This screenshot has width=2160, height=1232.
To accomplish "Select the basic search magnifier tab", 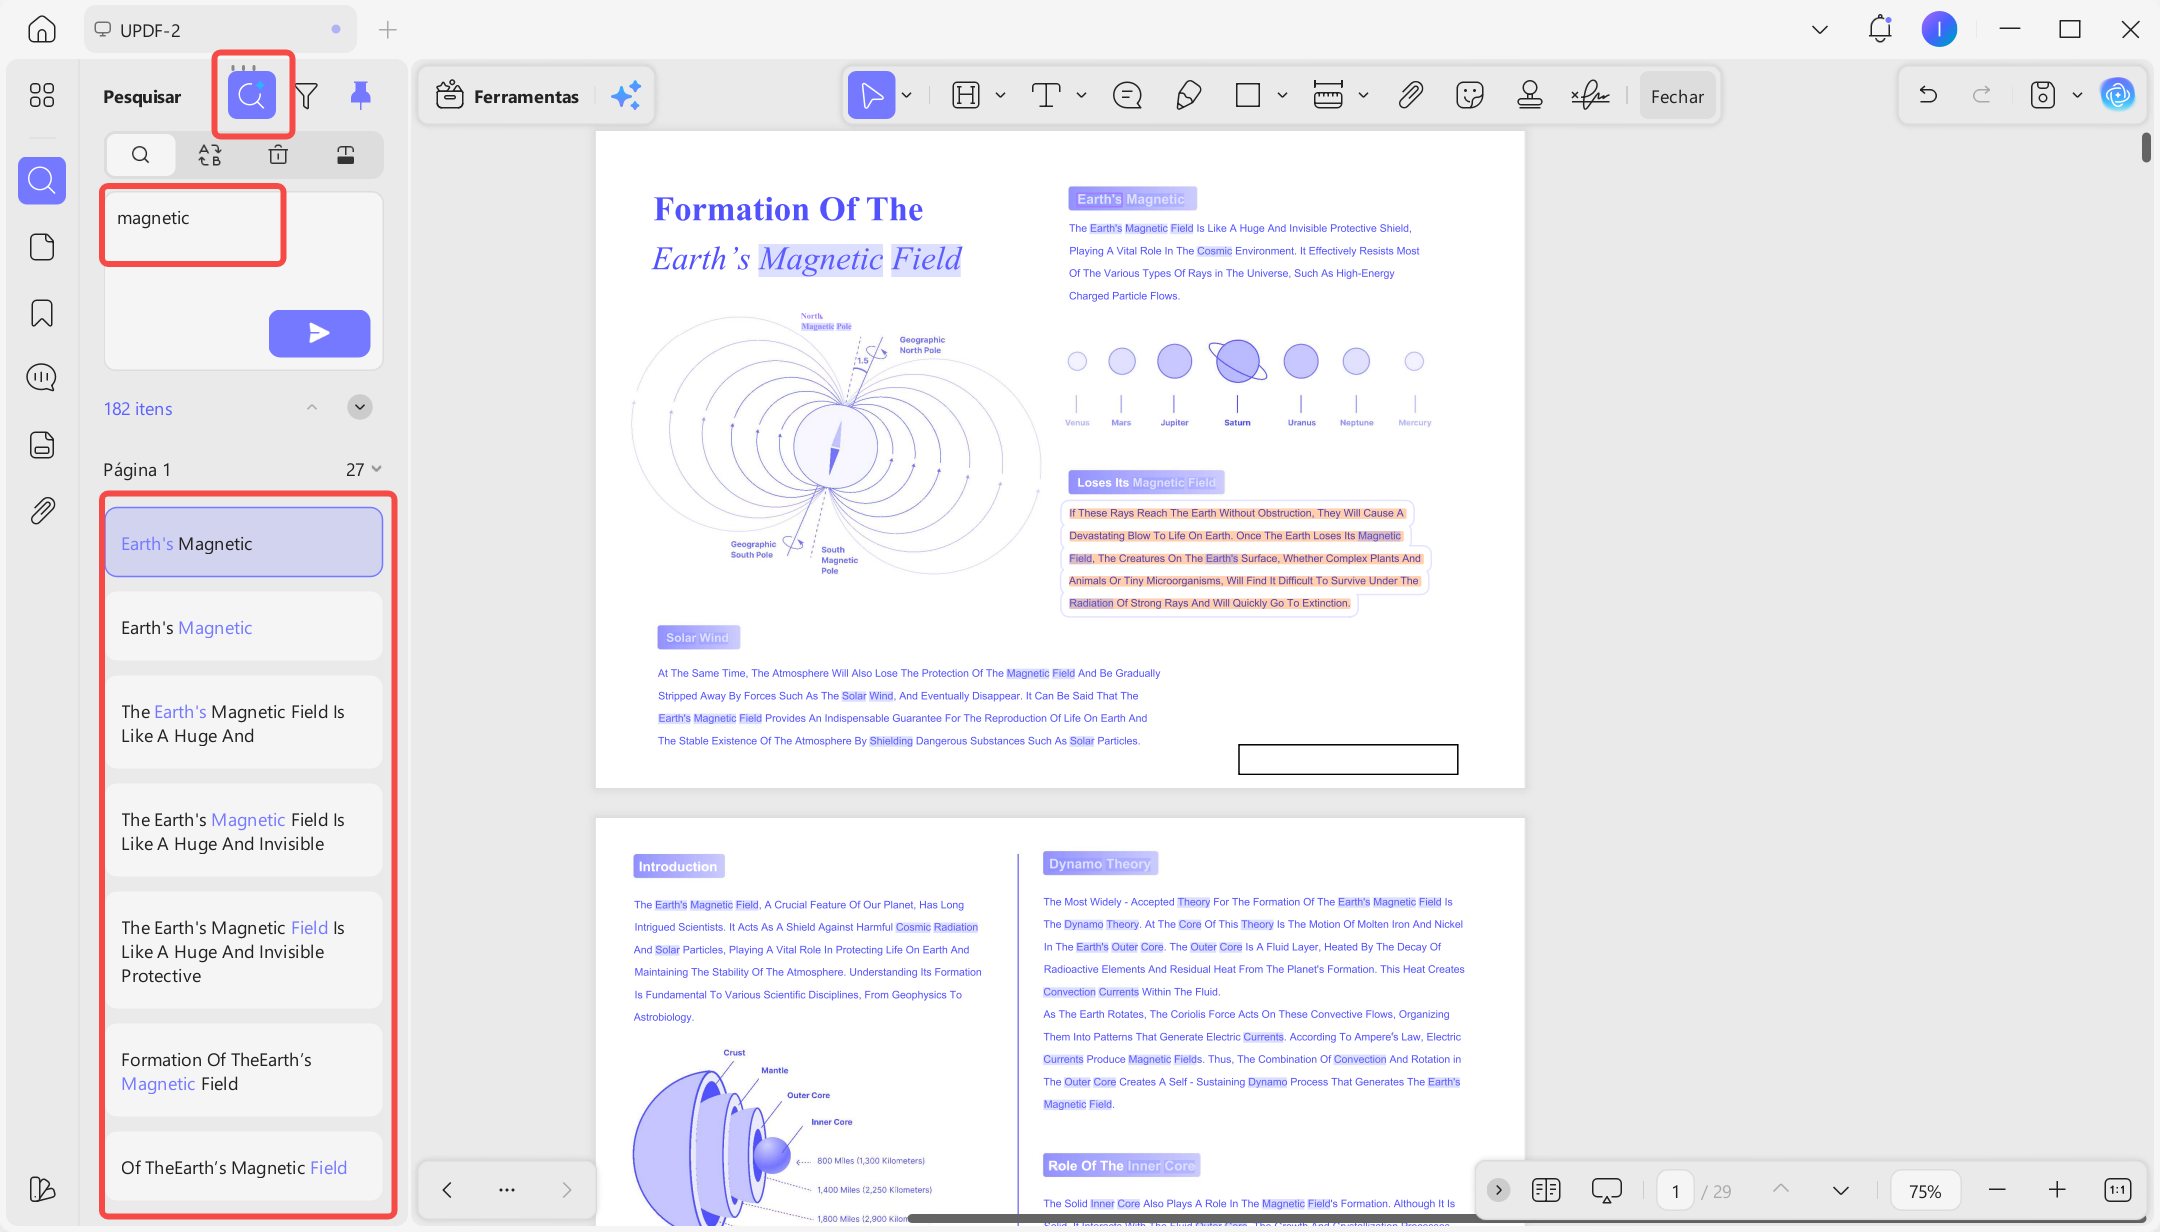I will pos(141,155).
